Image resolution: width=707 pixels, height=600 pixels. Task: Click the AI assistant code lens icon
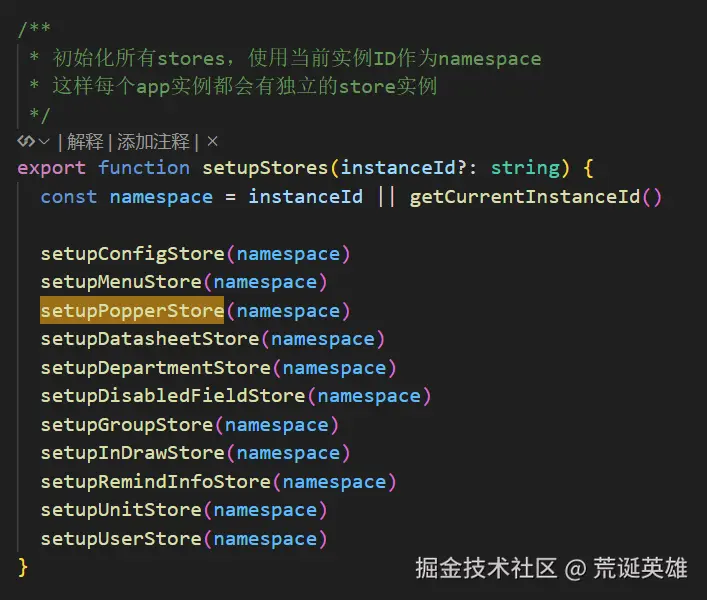pos(25,142)
